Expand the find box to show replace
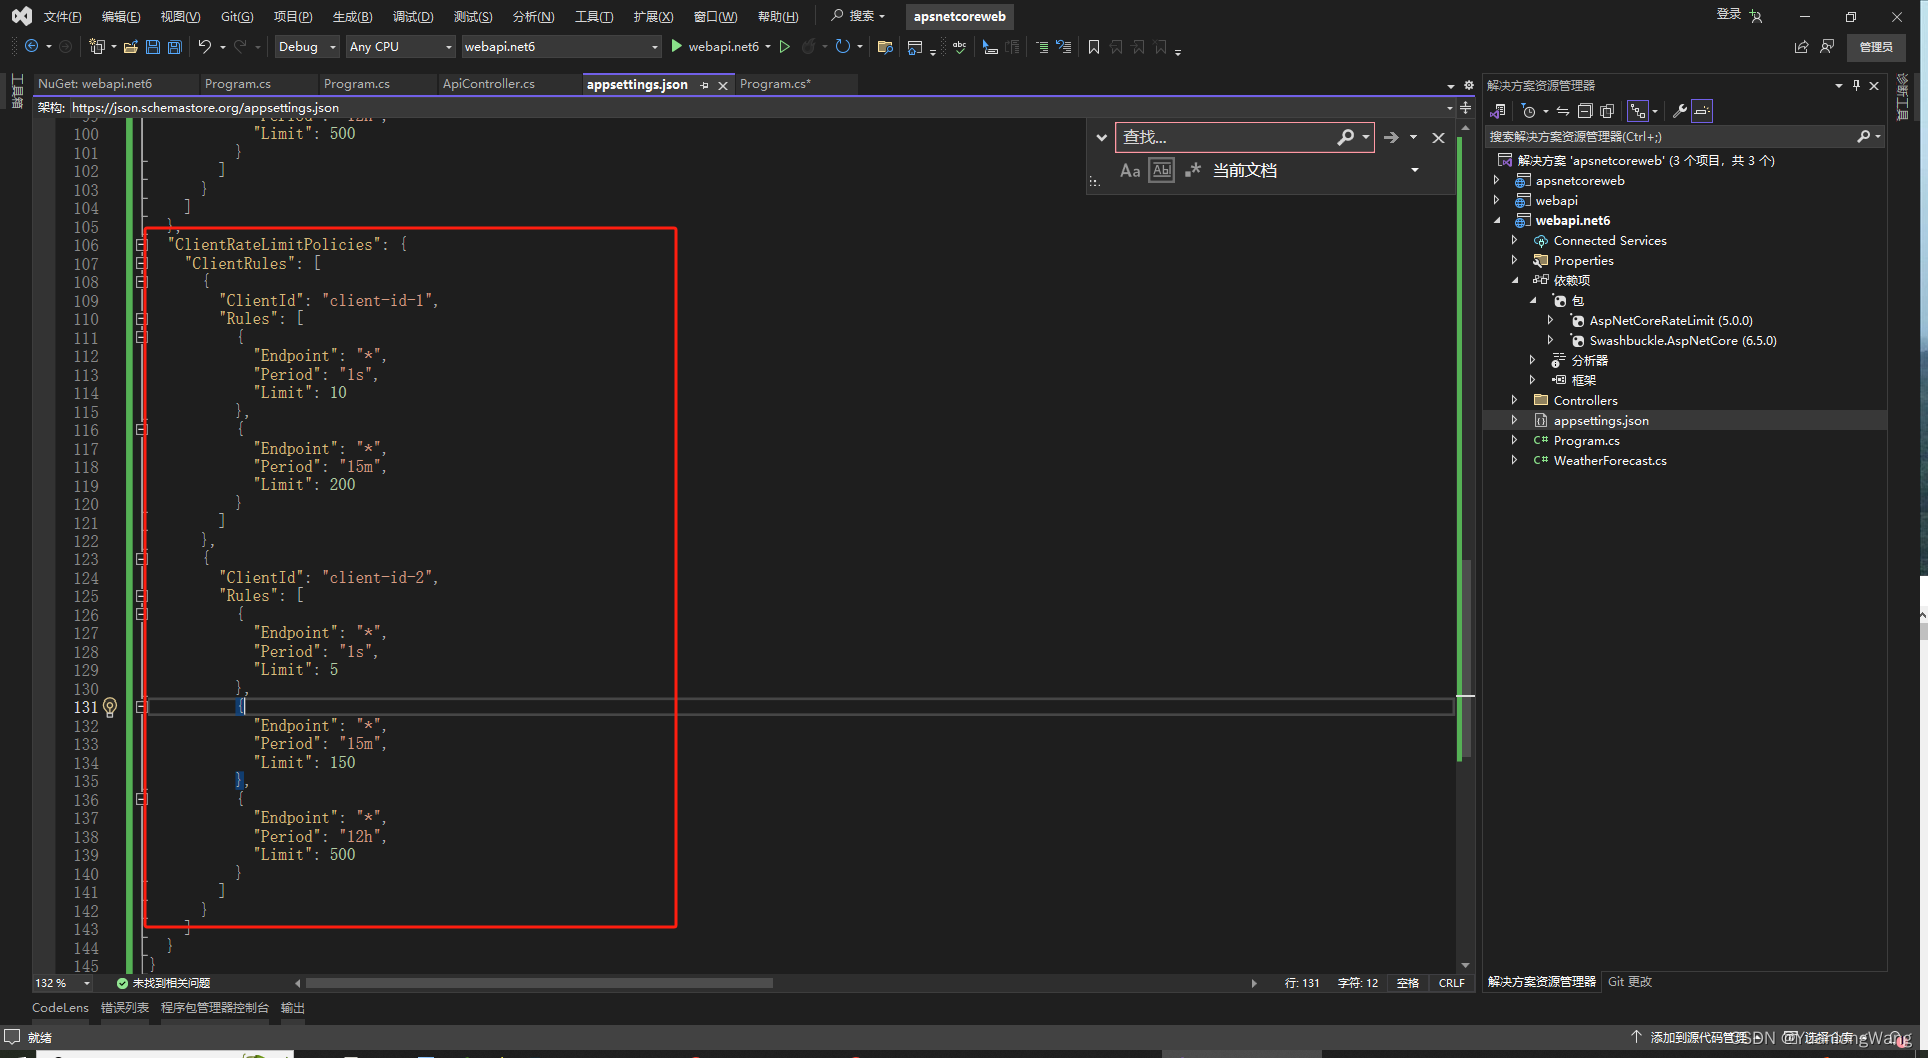 pos(1101,137)
